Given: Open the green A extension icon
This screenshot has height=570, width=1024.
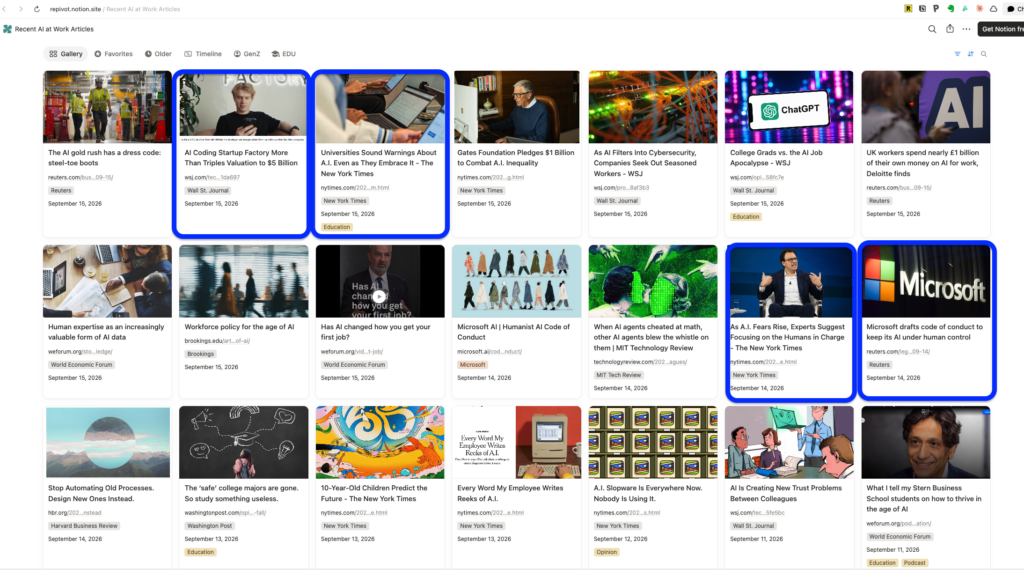Looking at the screenshot, I should pos(965,8).
